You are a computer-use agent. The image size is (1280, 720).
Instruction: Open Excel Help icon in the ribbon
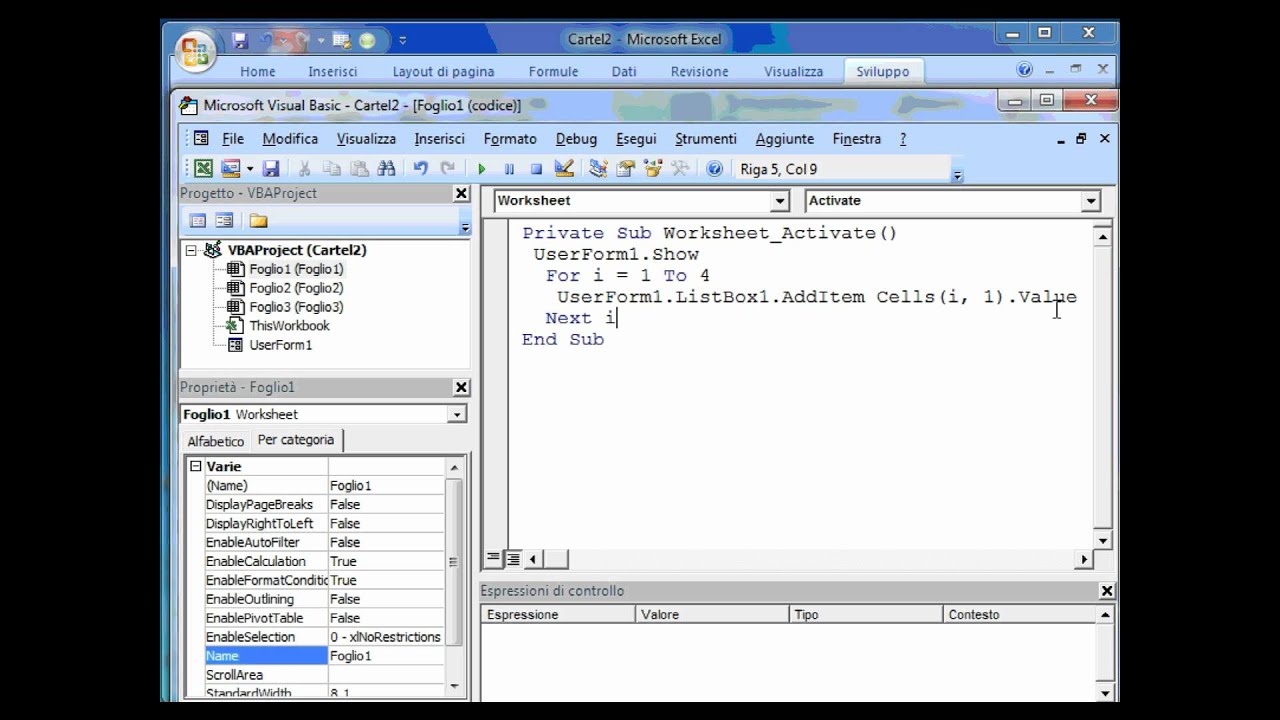(x=1024, y=70)
